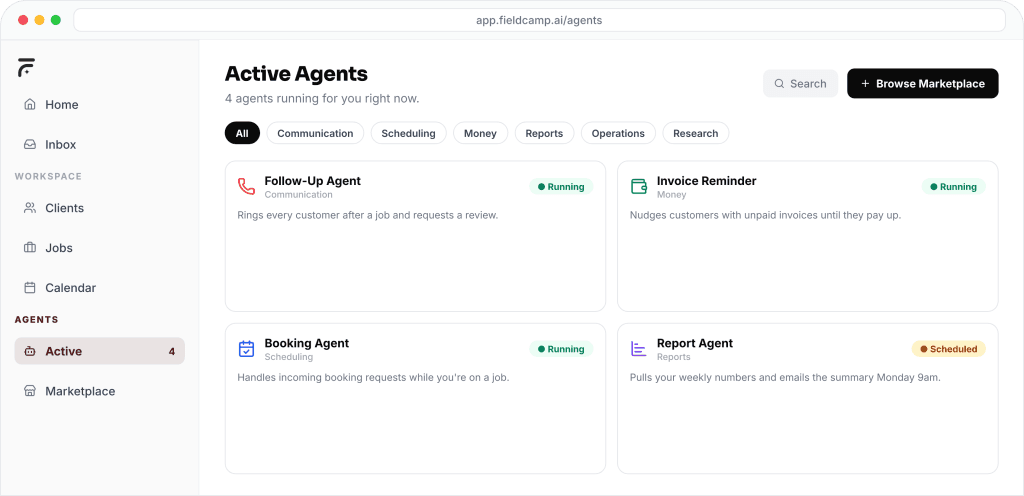The width and height of the screenshot is (1024, 496).
Task: Open Inbox via its tray icon
Action: pyautogui.click(x=30, y=145)
